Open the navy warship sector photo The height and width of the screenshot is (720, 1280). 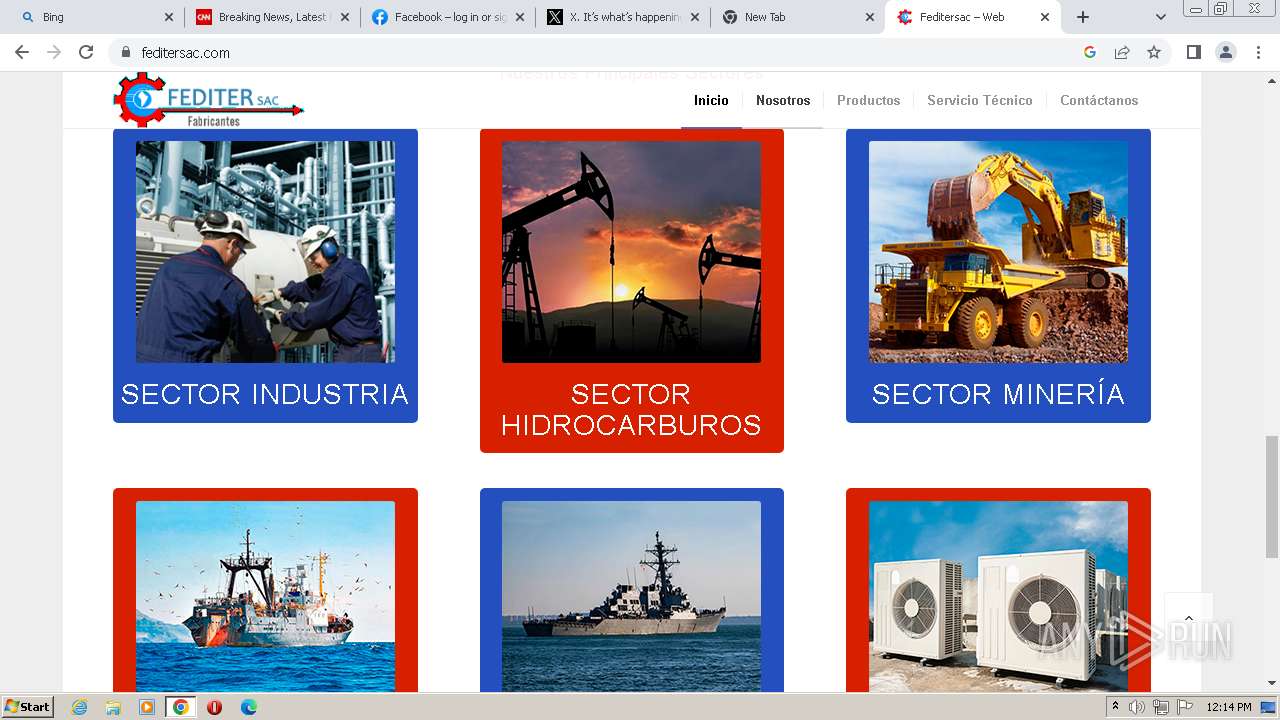point(631,596)
